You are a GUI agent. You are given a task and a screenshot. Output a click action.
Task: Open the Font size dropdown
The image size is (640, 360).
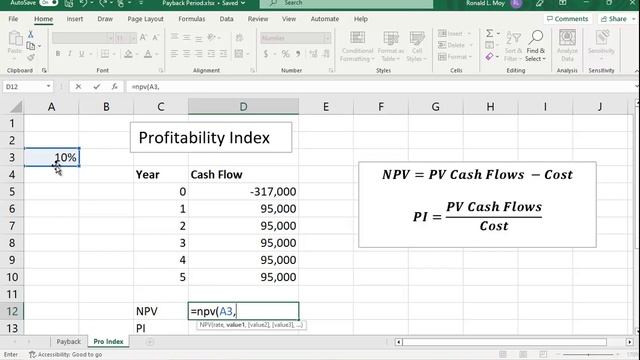tap(133, 38)
